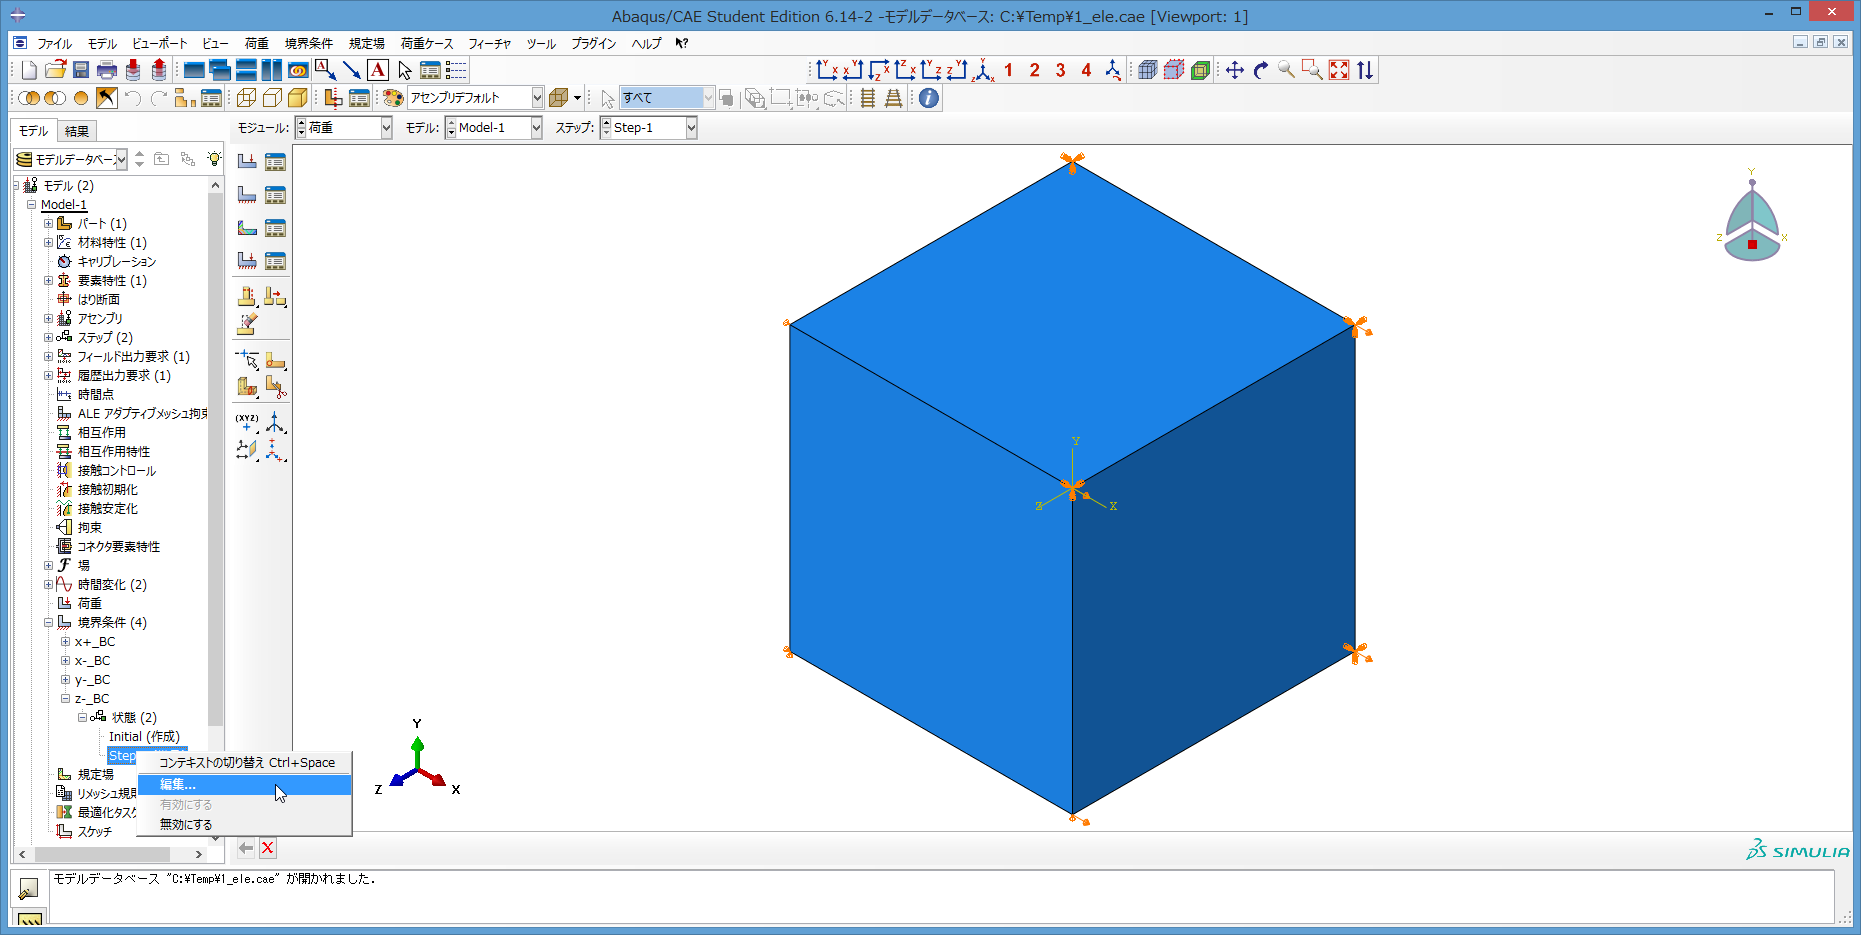Click the model tree horizontal scrollbar
The width and height of the screenshot is (1861, 935).
click(x=102, y=854)
